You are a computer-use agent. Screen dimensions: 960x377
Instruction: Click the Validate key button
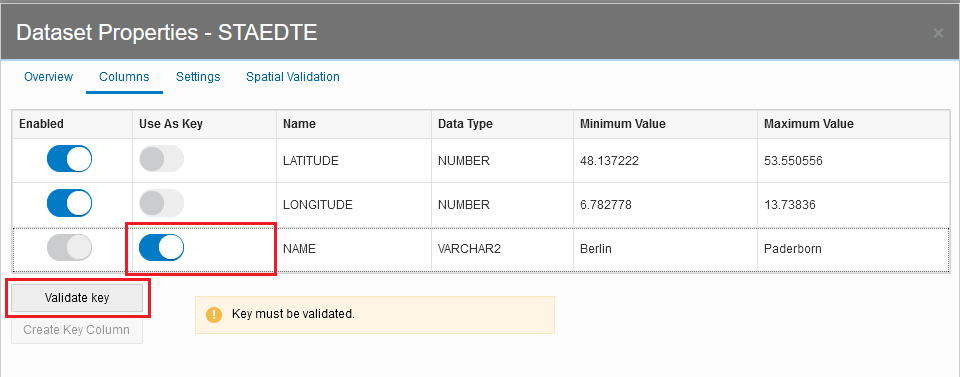coord(77,298)
